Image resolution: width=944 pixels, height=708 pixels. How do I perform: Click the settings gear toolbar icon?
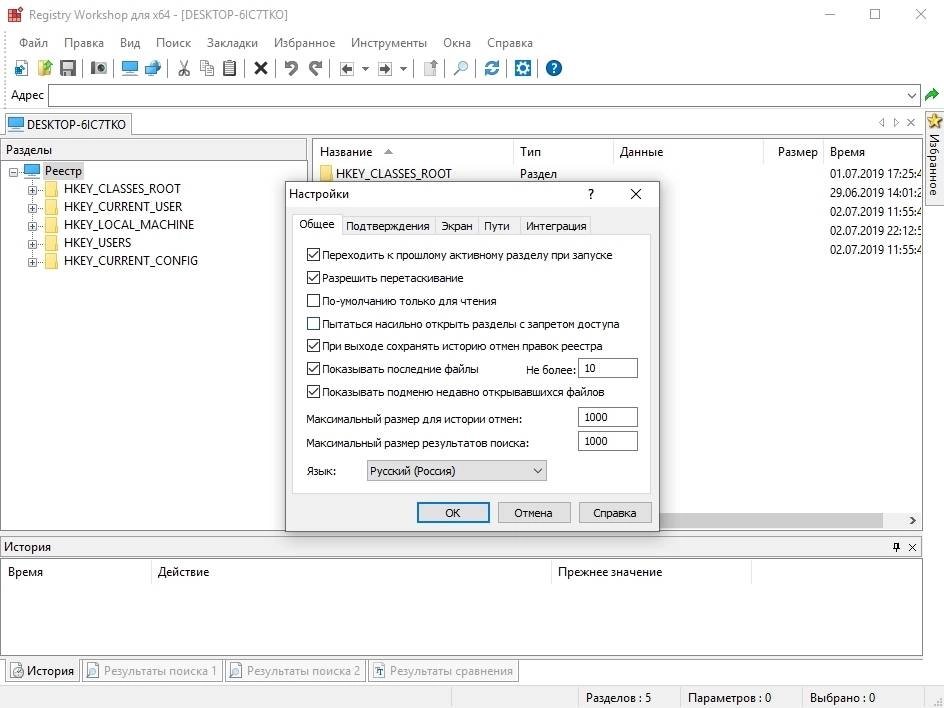(523, 68)
